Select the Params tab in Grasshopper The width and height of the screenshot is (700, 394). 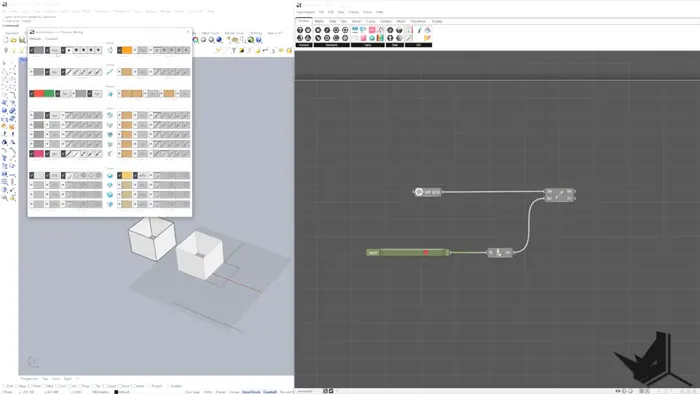(x=304, y=21)
